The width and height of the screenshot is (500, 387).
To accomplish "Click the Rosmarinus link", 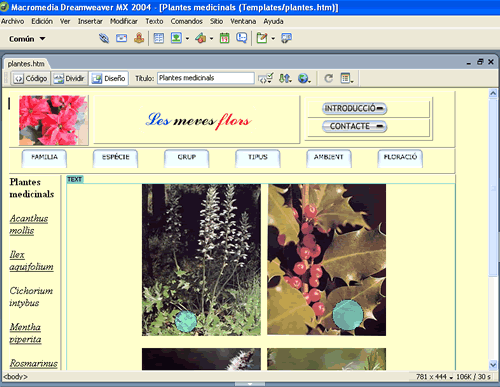I will [33, 363].
